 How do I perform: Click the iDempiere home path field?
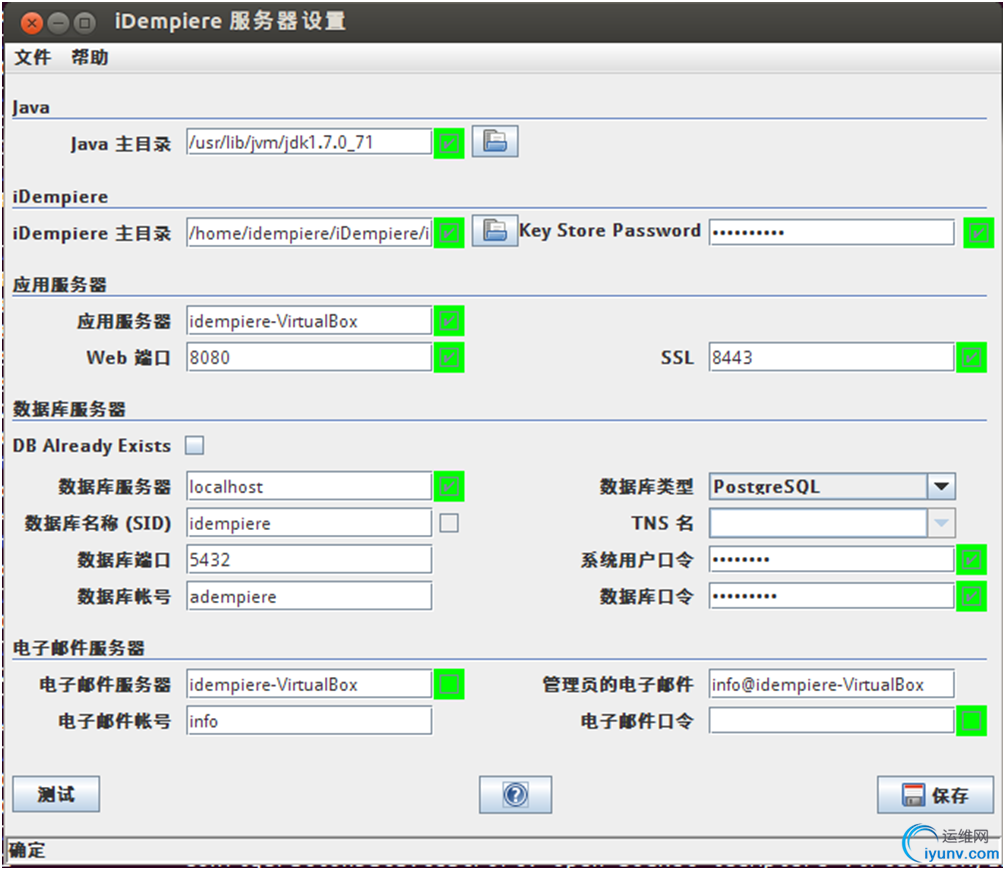pos(309,232)
